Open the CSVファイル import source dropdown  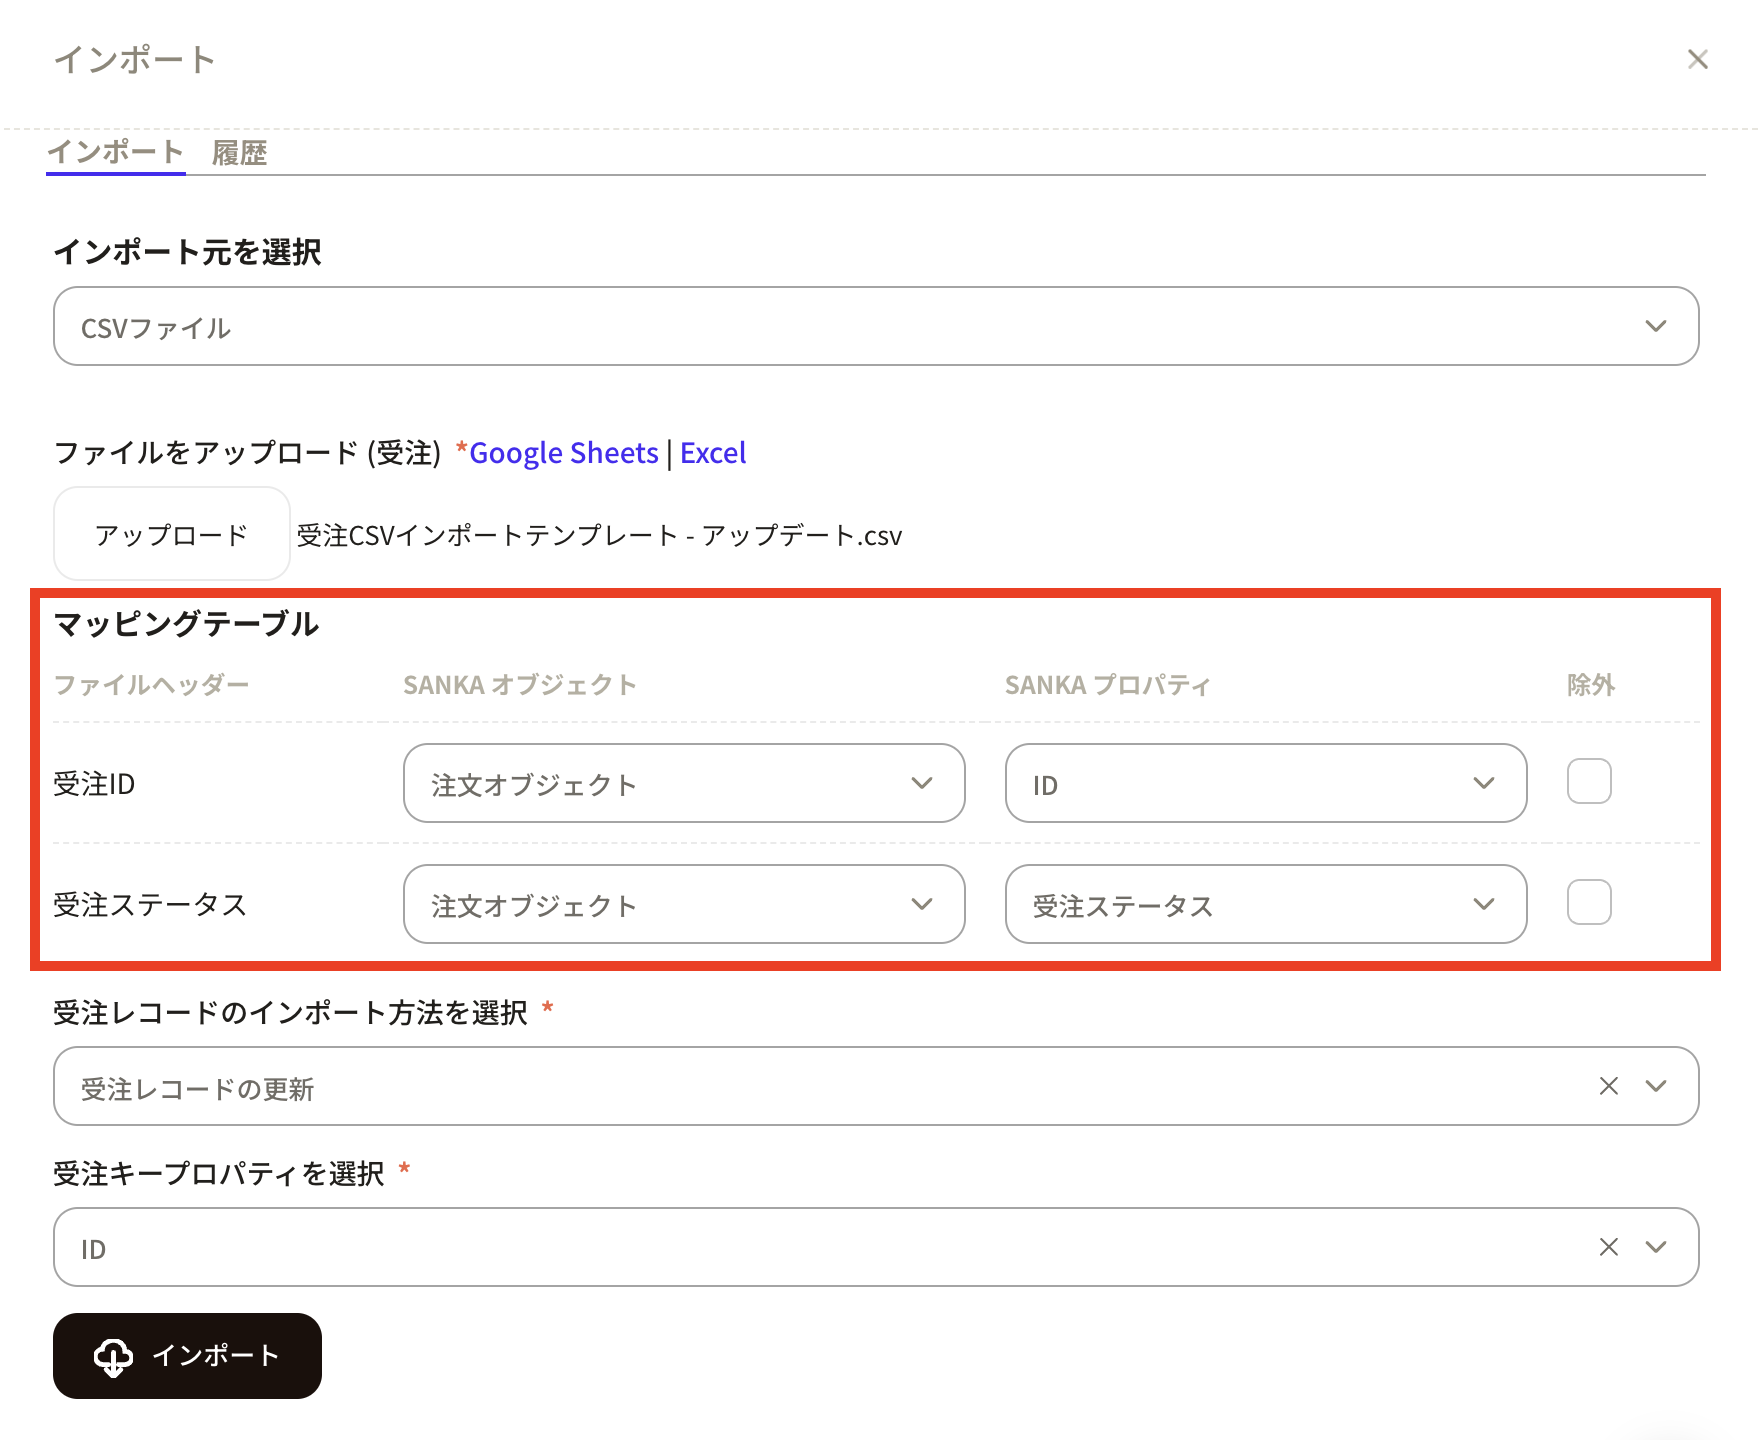tap(860, 327)
